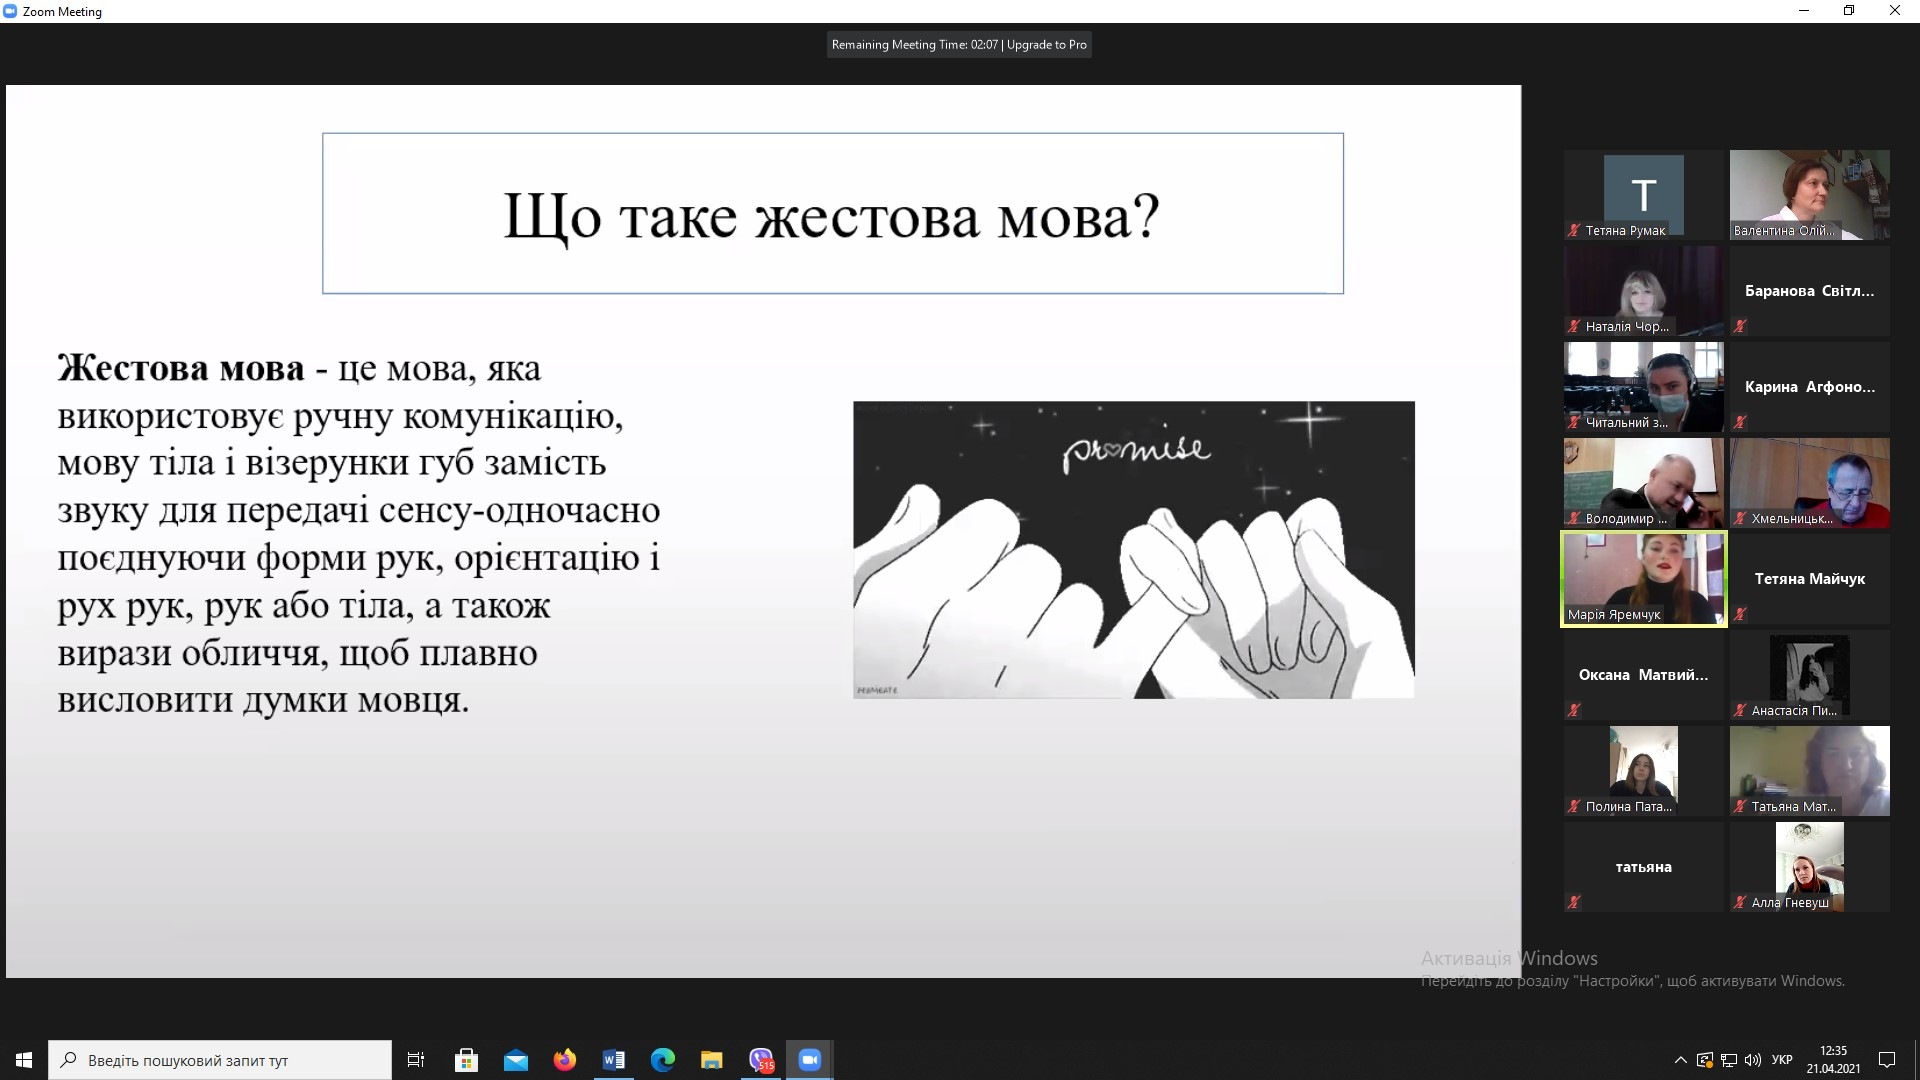1920x1080 pixels.
Task: Switch to Word in taskbar
Action: coord(613,1060)
